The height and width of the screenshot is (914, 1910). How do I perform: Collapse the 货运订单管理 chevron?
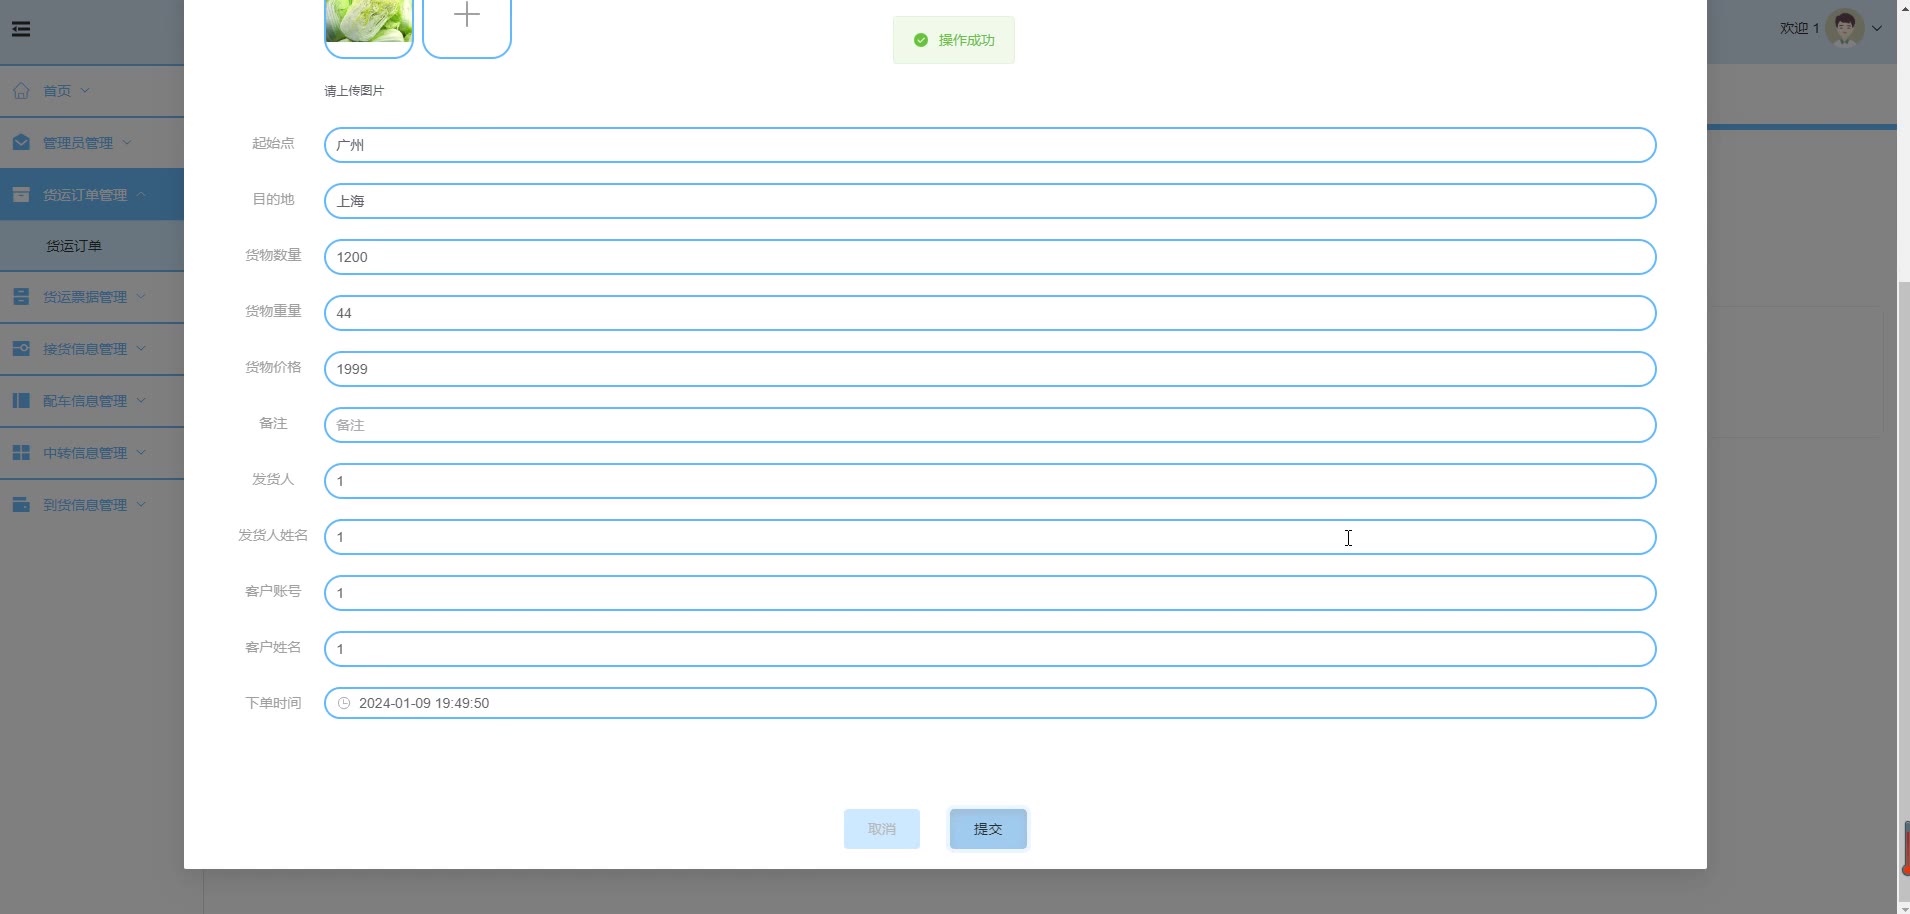141,195
